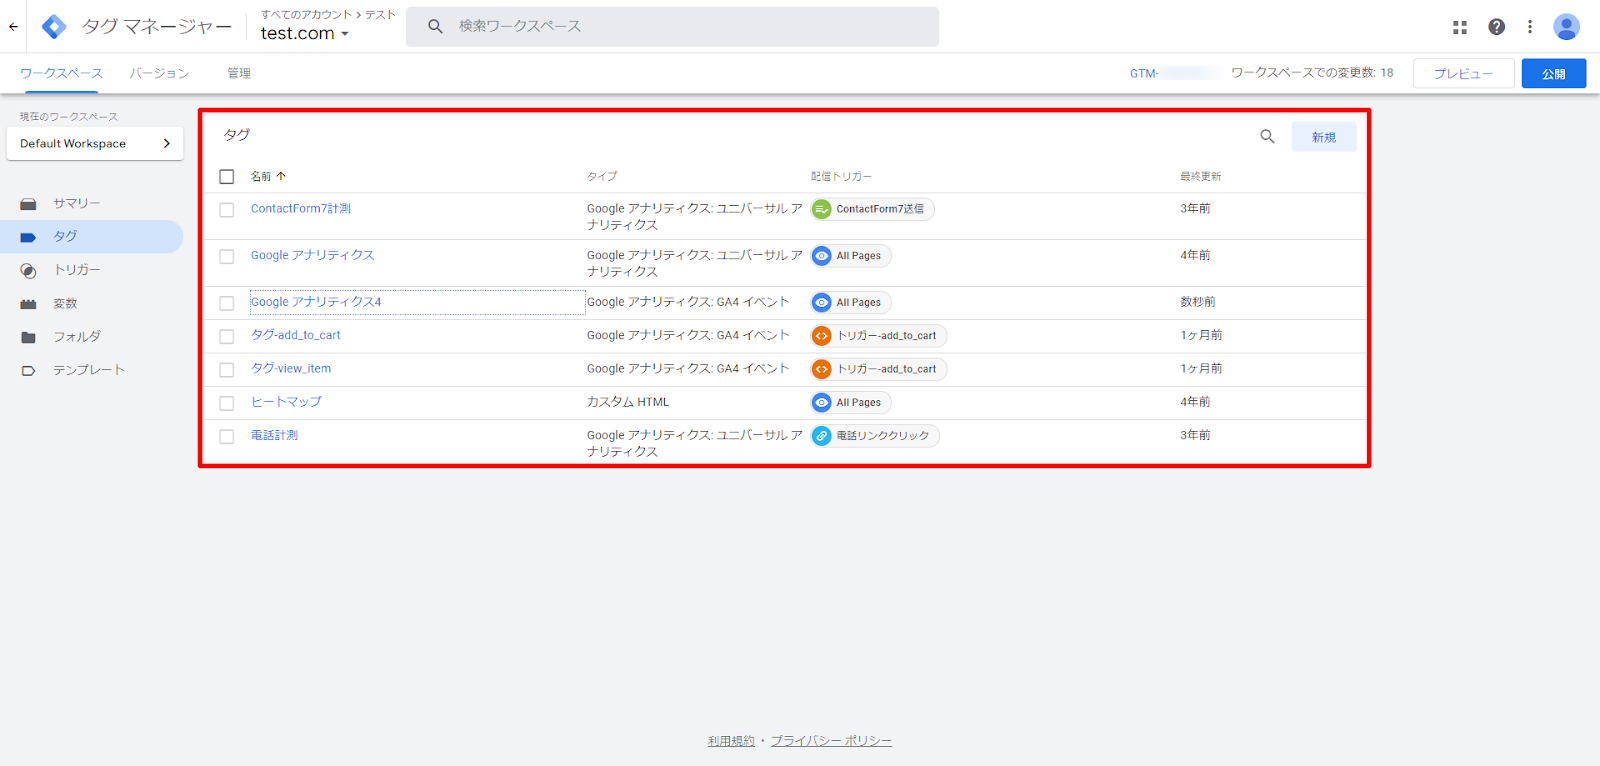
Task: Click the 新規 button
Action: pos(1324,137)
